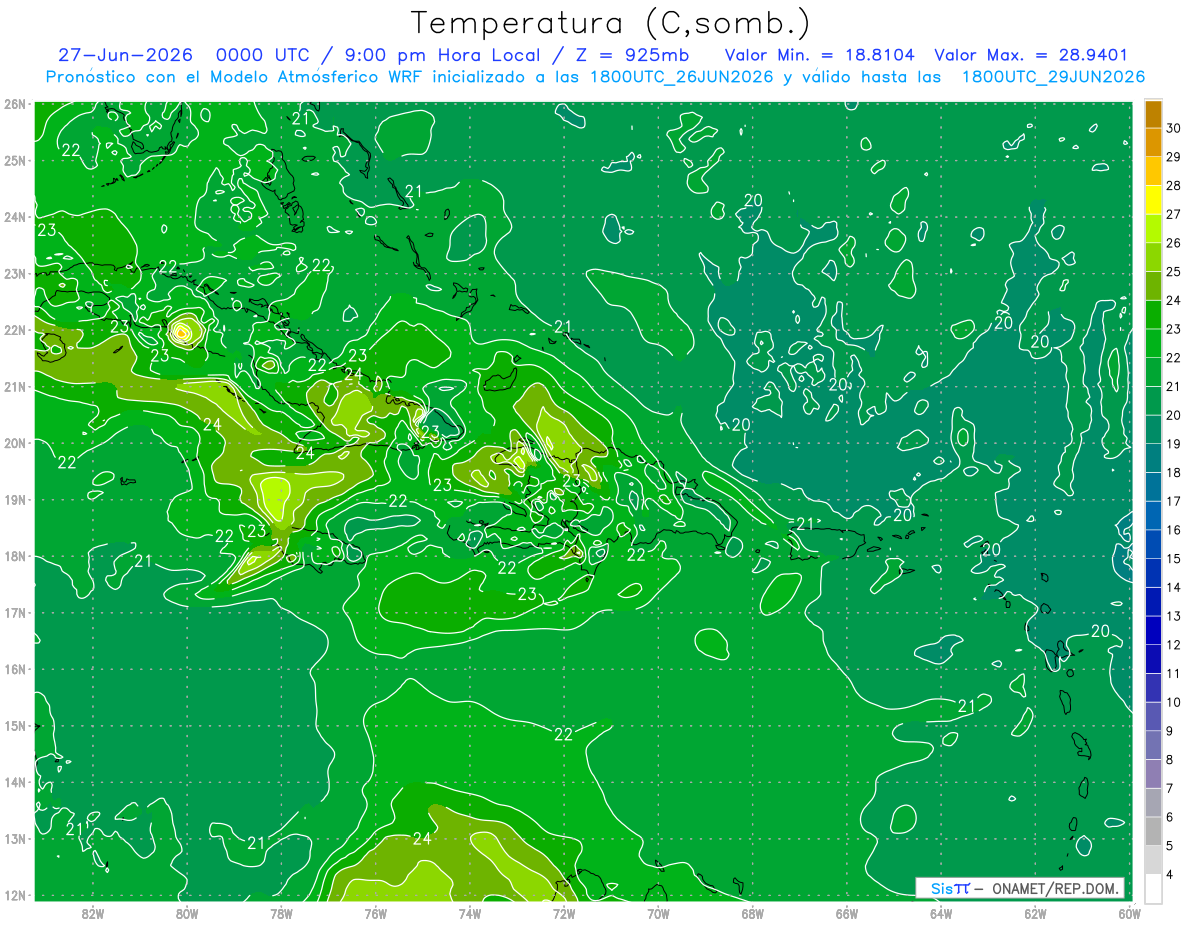Screen dimensions: 1200x927
Task: Pick the teal legend swatch between 18 and 19
Action: click(1153, 458)
